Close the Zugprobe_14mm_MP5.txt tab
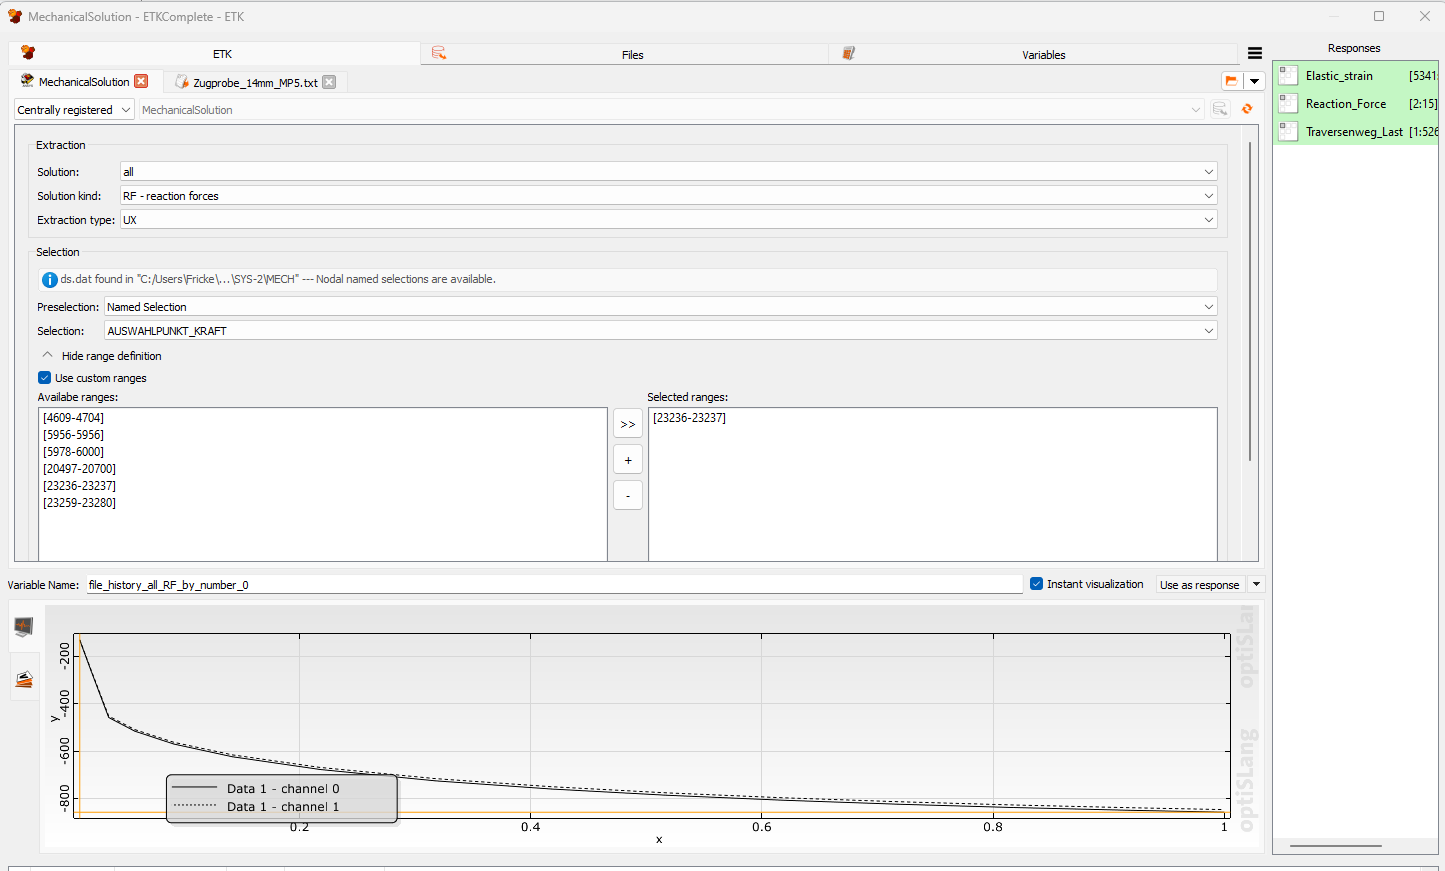The height and width of the screenshot is (871, 1445). coord(329,82)
